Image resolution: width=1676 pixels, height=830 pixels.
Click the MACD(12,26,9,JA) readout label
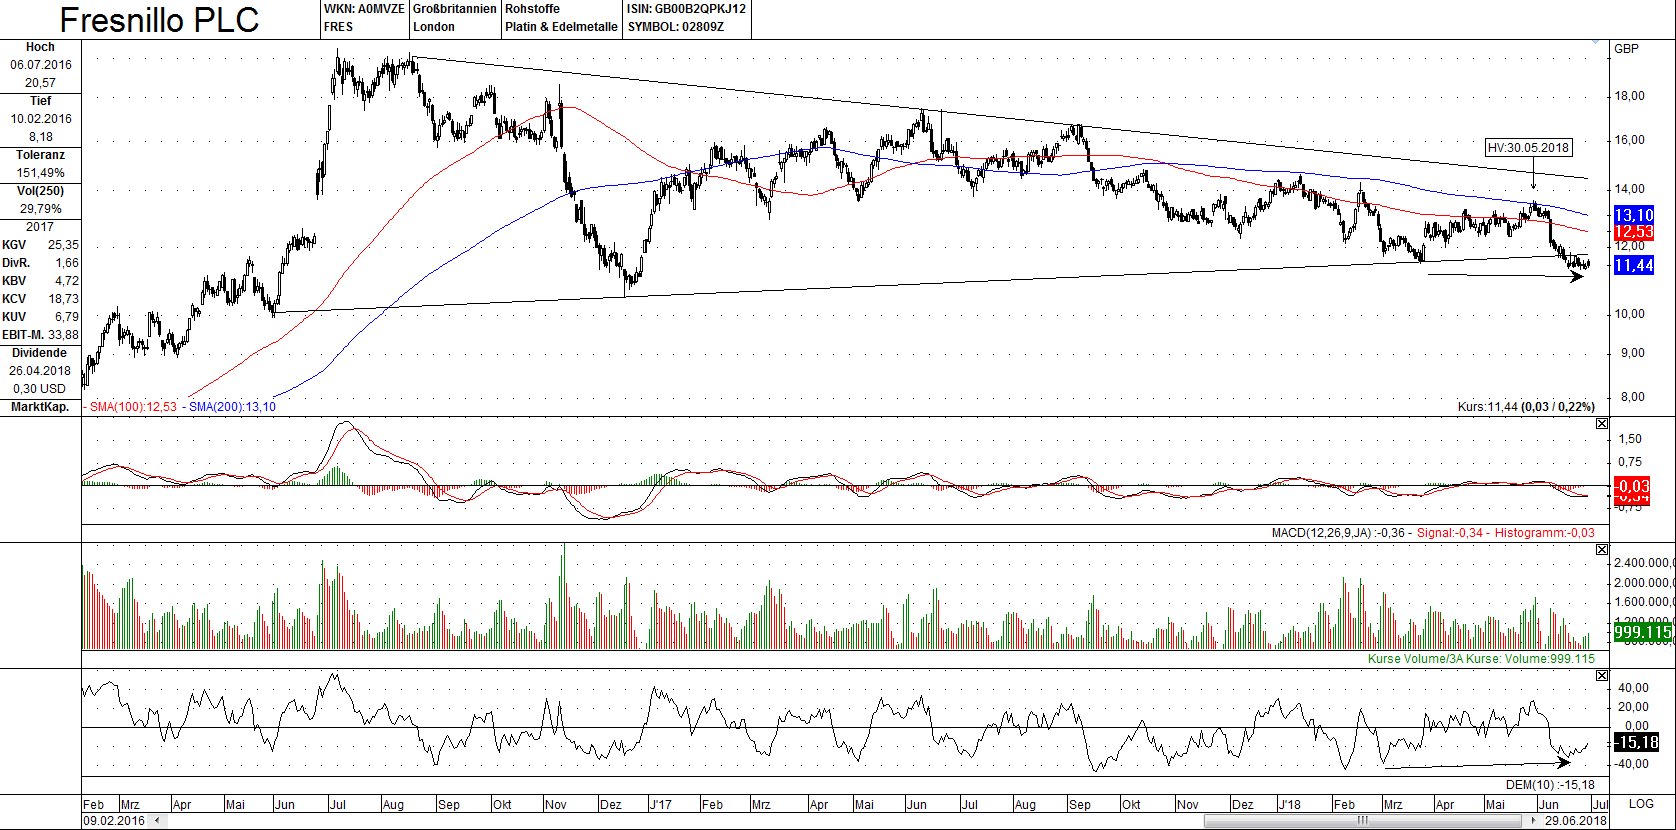(1338, 533)
